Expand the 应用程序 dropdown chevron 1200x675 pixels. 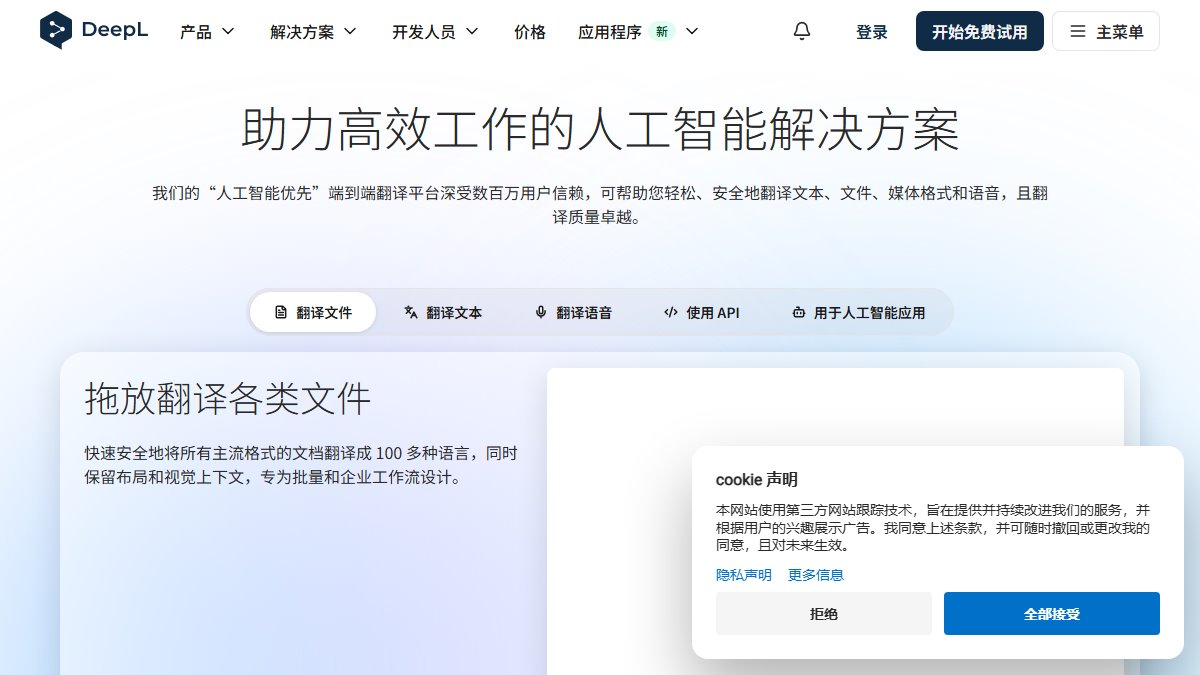pos(691,31)
